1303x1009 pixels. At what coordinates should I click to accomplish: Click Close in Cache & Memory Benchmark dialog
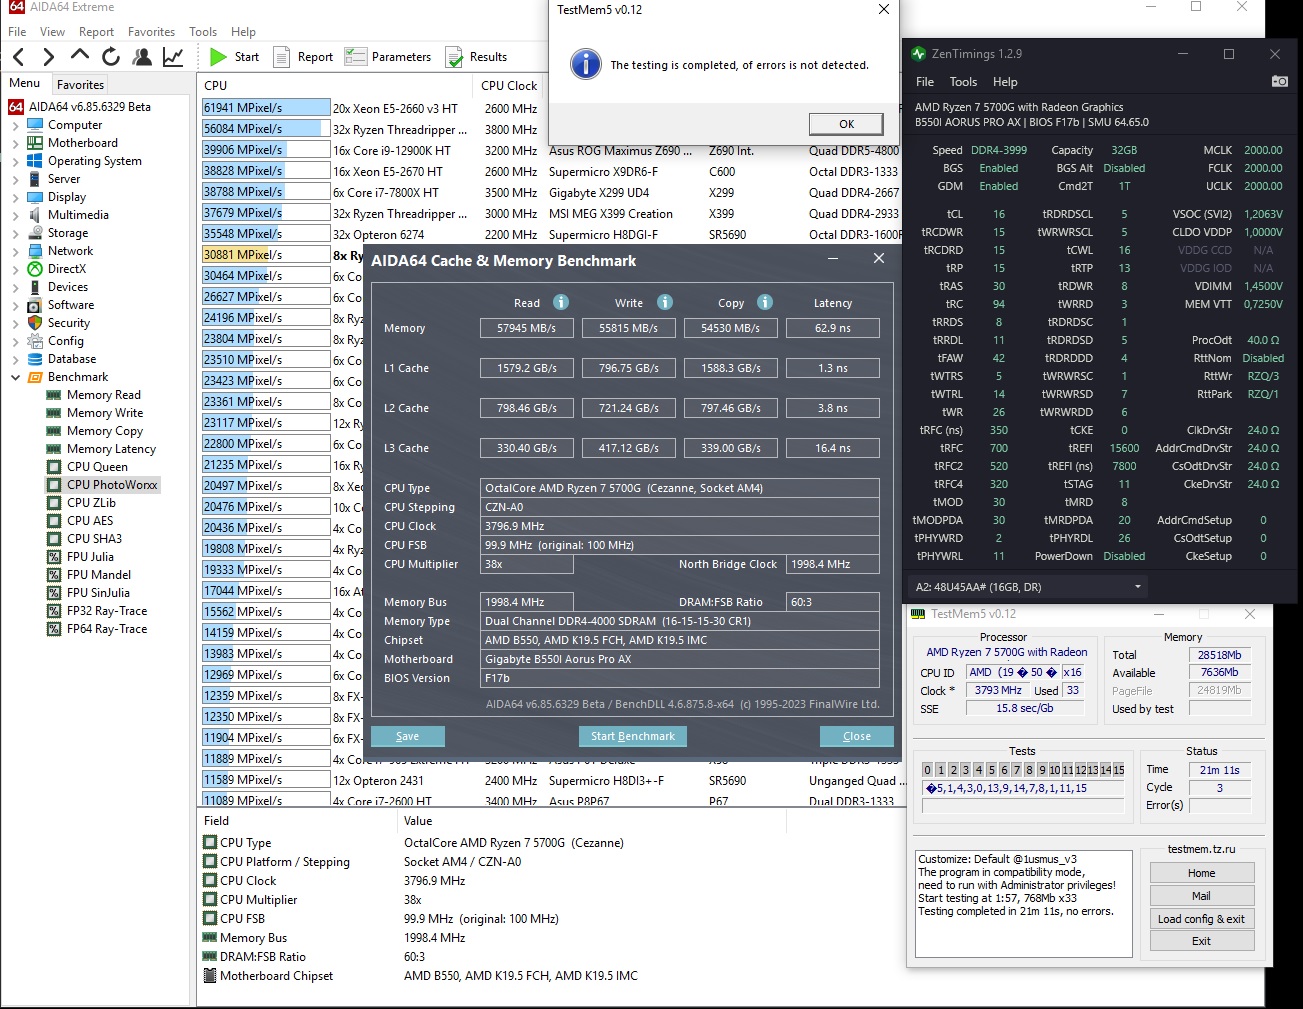coord(857,736)
